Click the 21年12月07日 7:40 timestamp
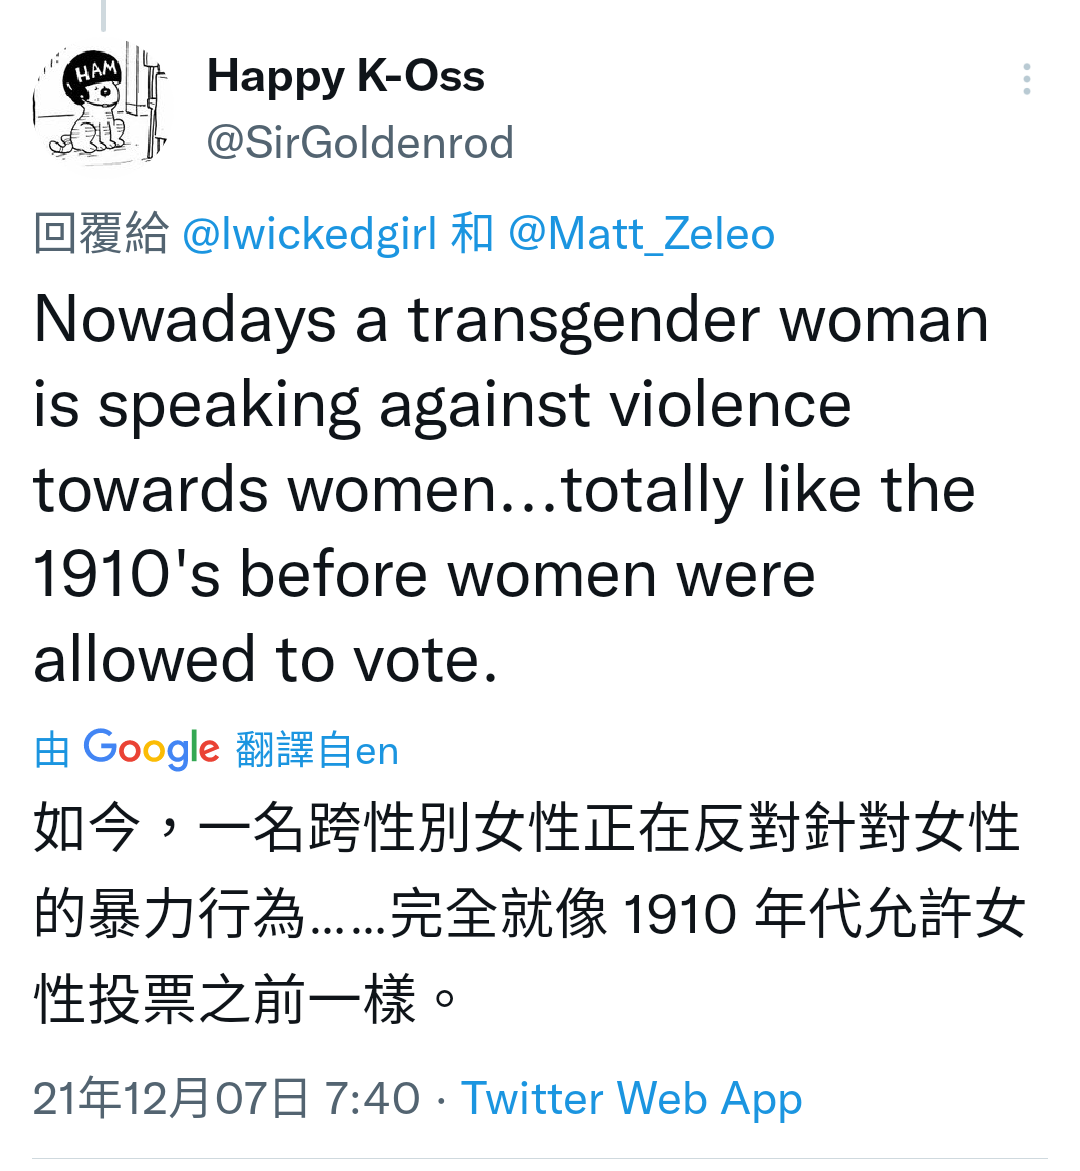 pyautogui.click(x=226, y=1099)
